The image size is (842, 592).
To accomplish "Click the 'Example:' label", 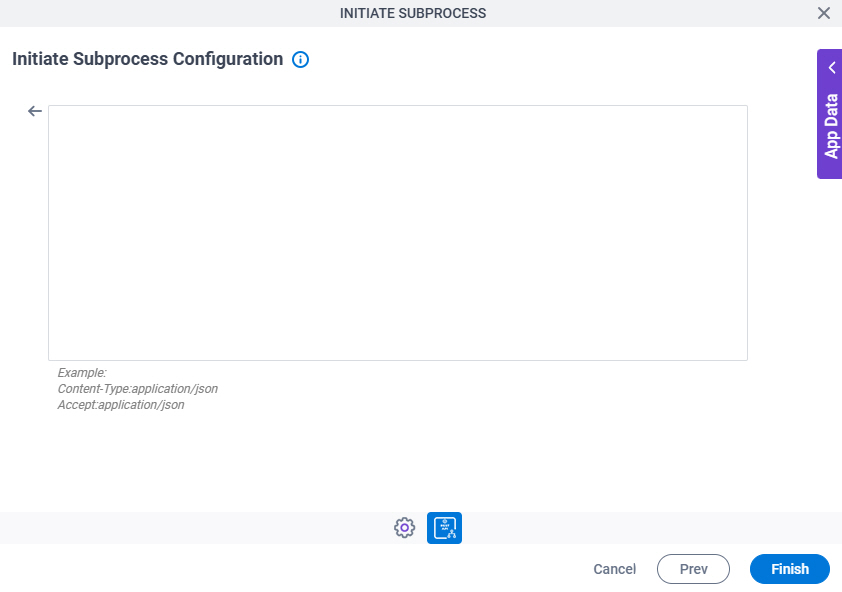I will click(x=82, y=372).
